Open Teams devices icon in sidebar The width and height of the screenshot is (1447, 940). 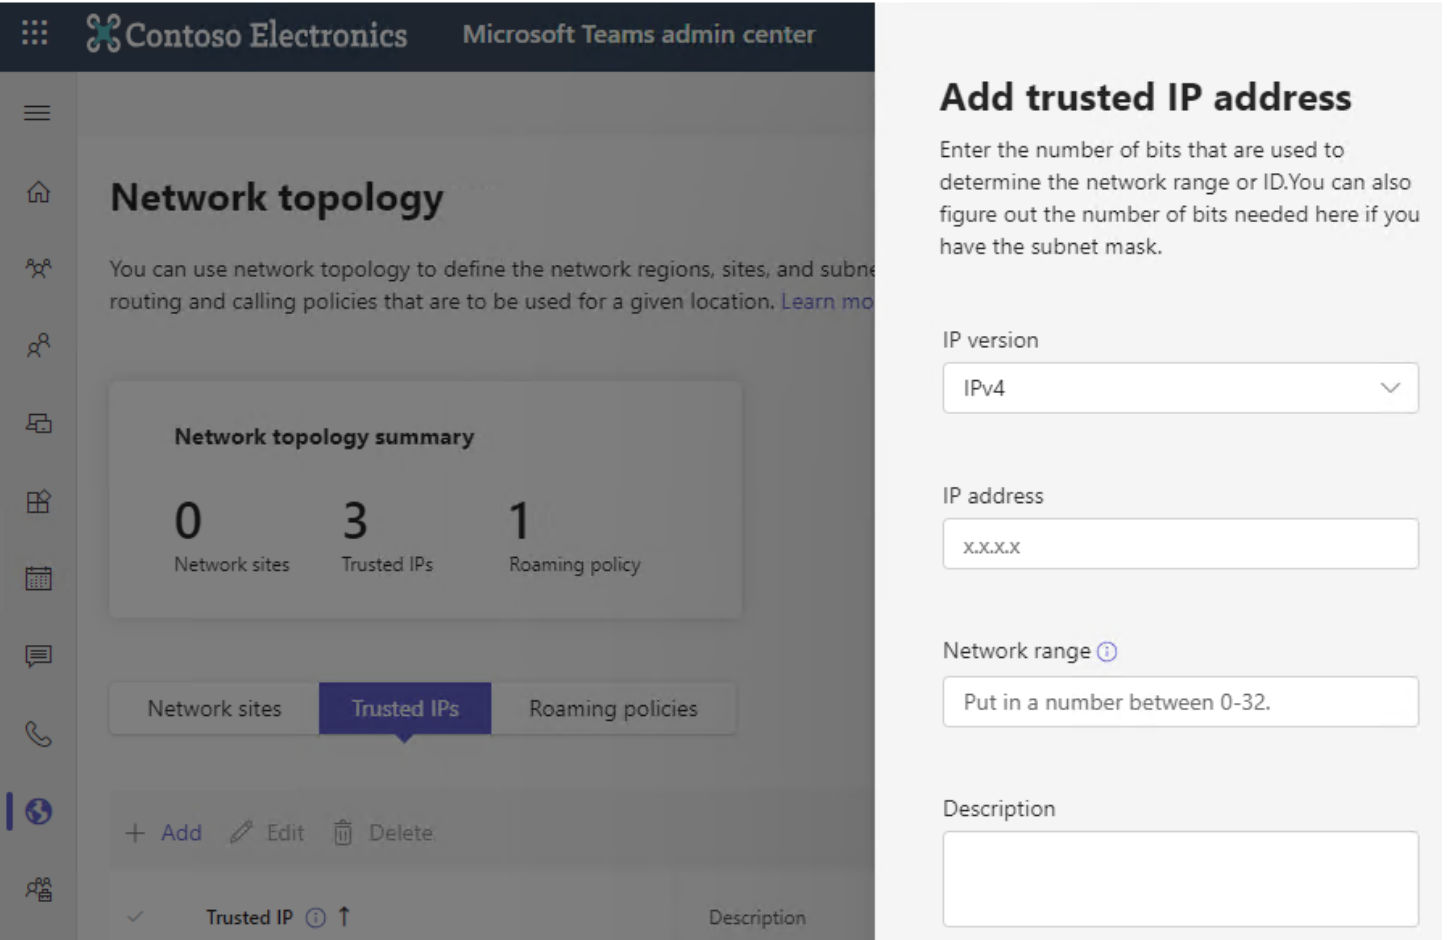tap(38, 423)
